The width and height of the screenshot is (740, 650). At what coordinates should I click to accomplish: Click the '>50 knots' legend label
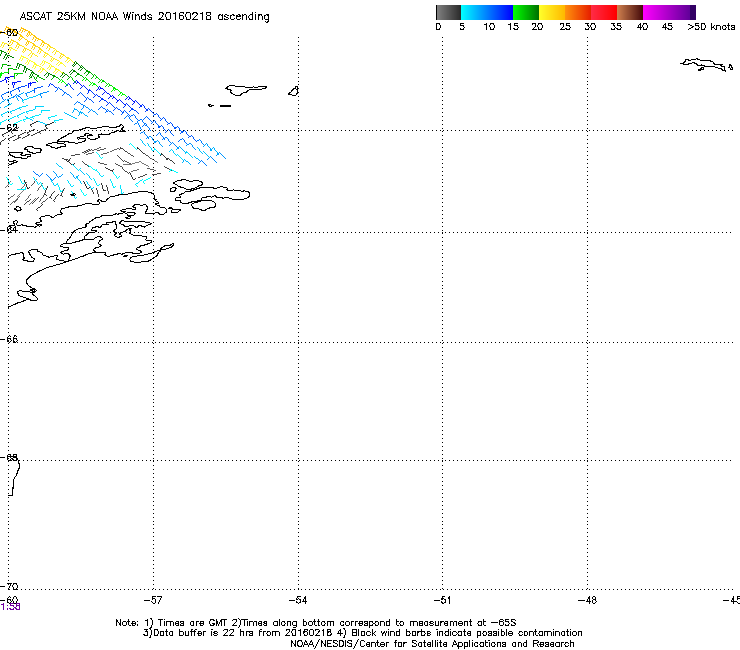coord(711,27)
